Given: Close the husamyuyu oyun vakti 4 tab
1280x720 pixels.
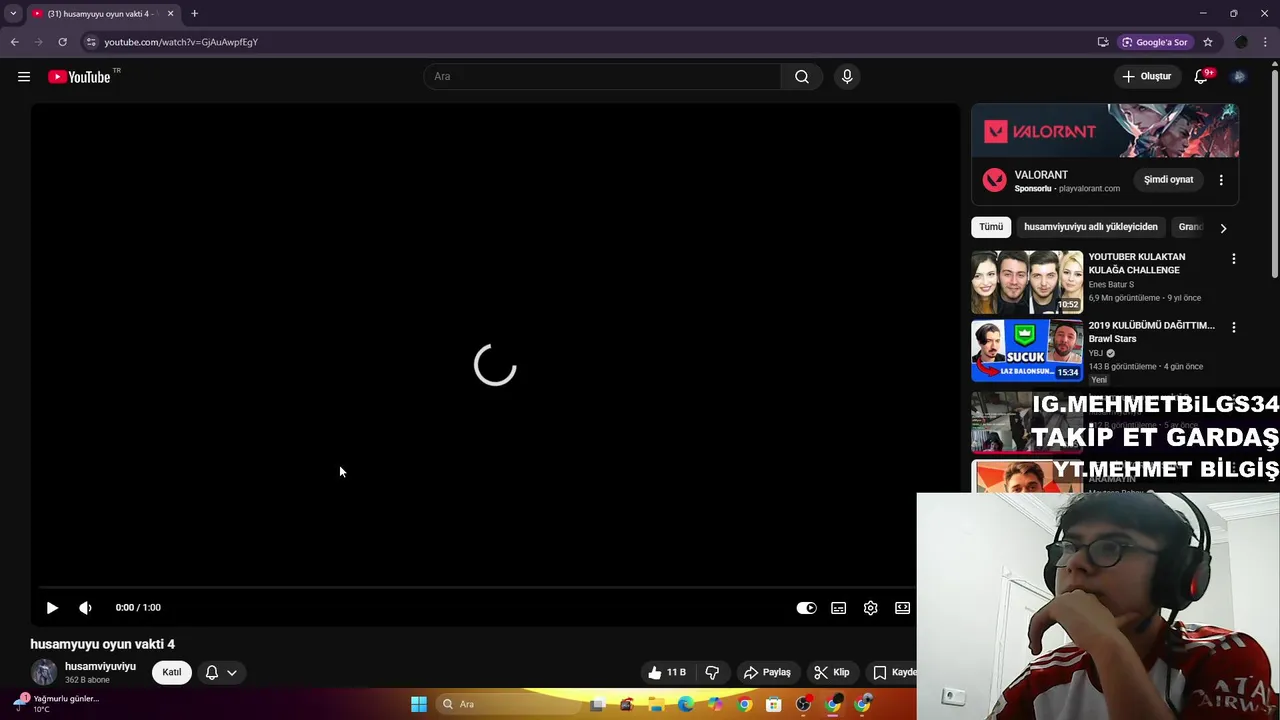Looking at the screenshot, I should click(170, 14).
